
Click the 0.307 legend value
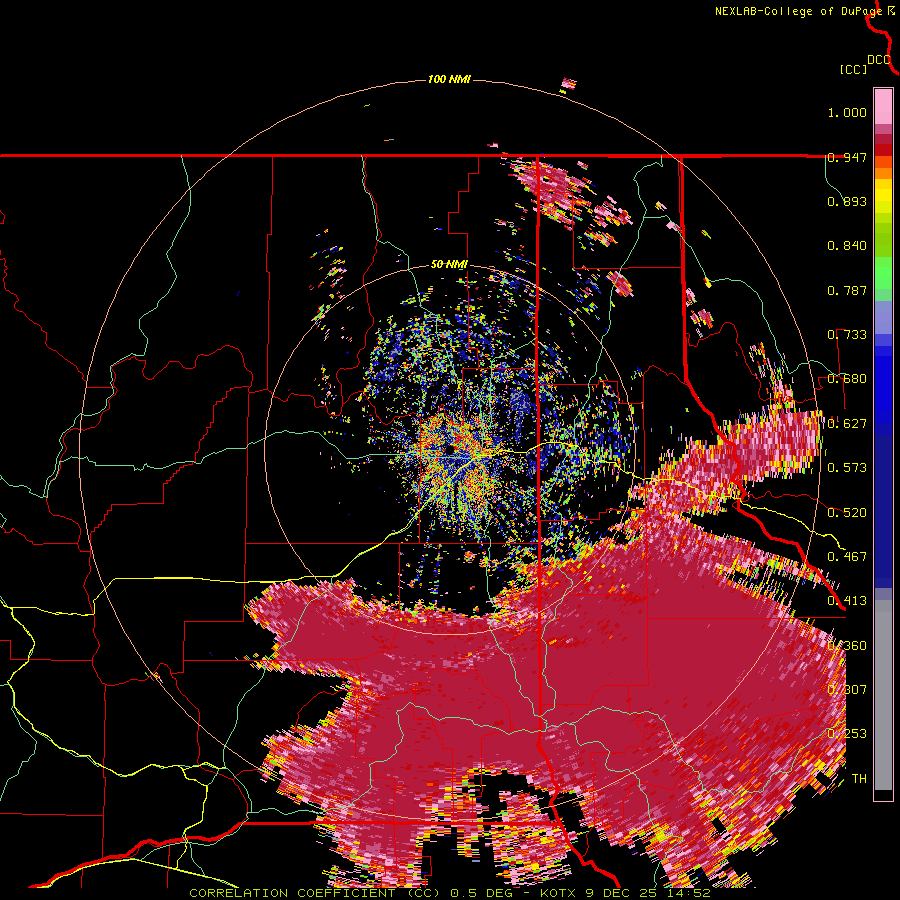coord(847,689)
